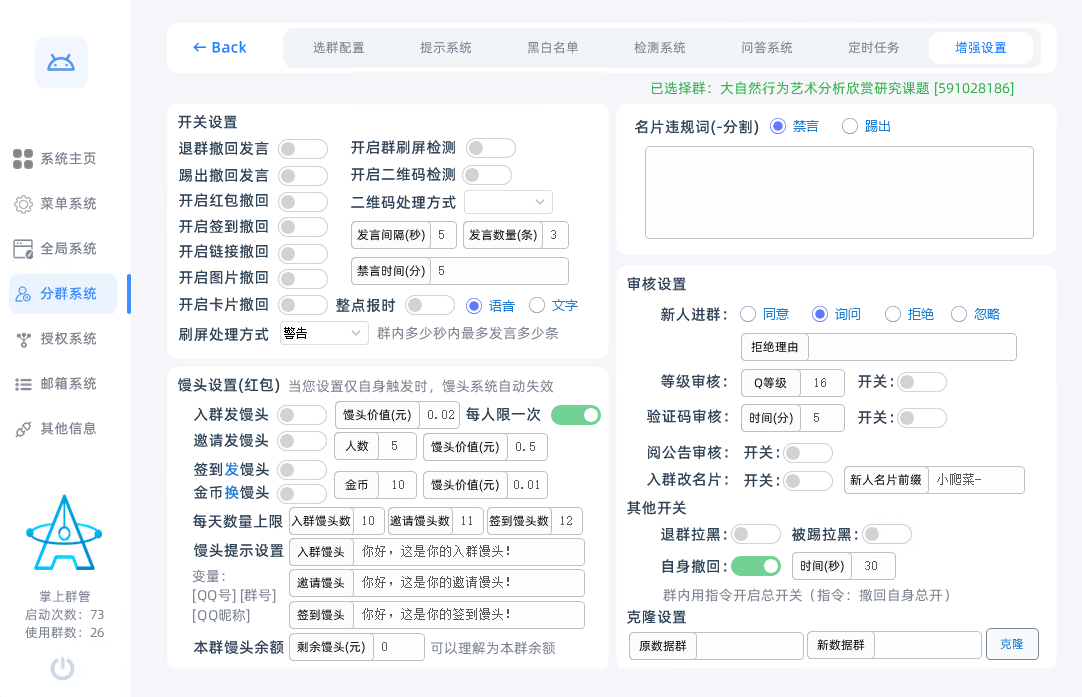This screenshot has height=697, width=1082.
Task: Select 踢出 radio for 名片违规词
Action: 849,126
